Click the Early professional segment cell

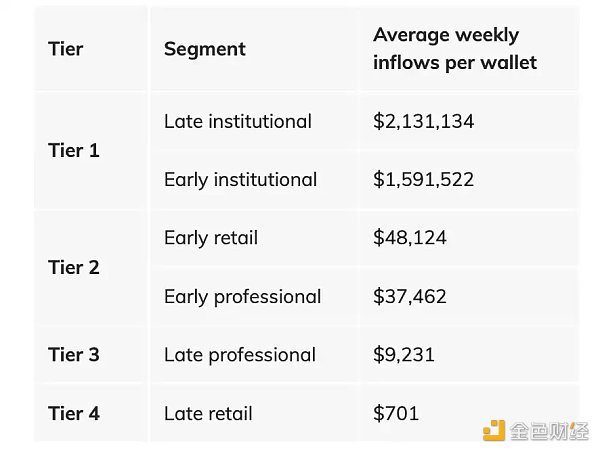[x=242, y=297]
